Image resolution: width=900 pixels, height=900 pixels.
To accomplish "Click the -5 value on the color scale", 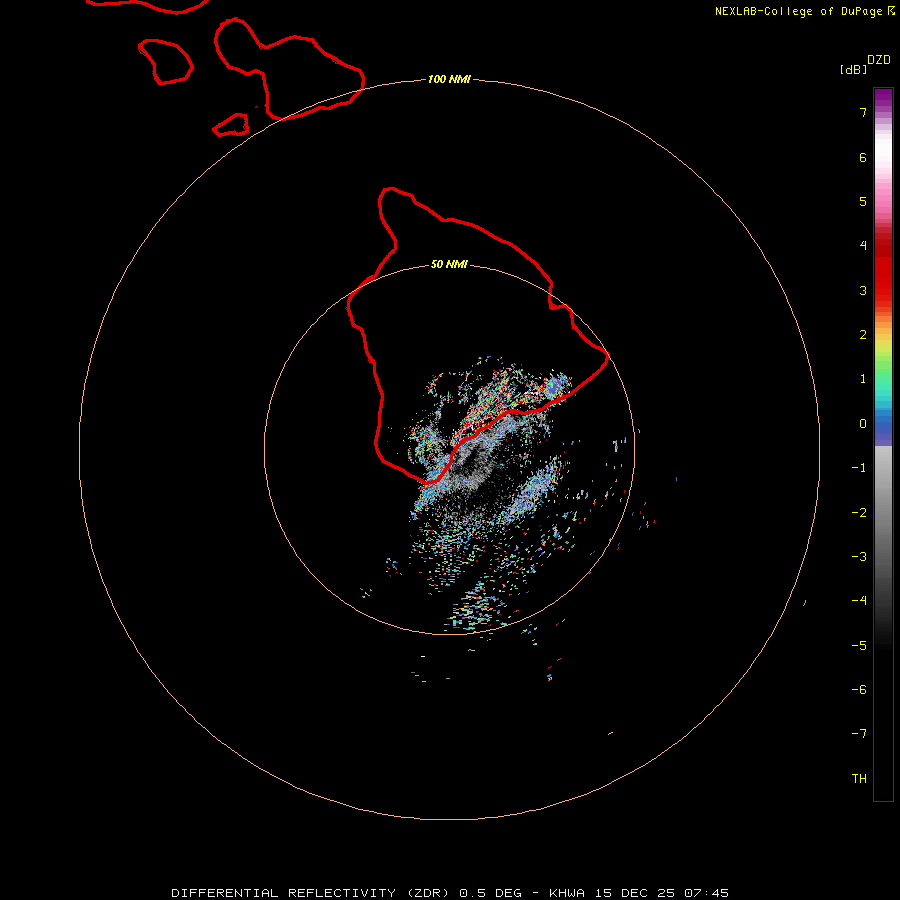I will point(859,646).
